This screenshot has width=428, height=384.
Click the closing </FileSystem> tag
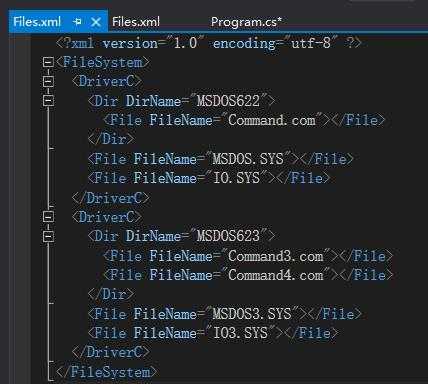tap(106, 372)
